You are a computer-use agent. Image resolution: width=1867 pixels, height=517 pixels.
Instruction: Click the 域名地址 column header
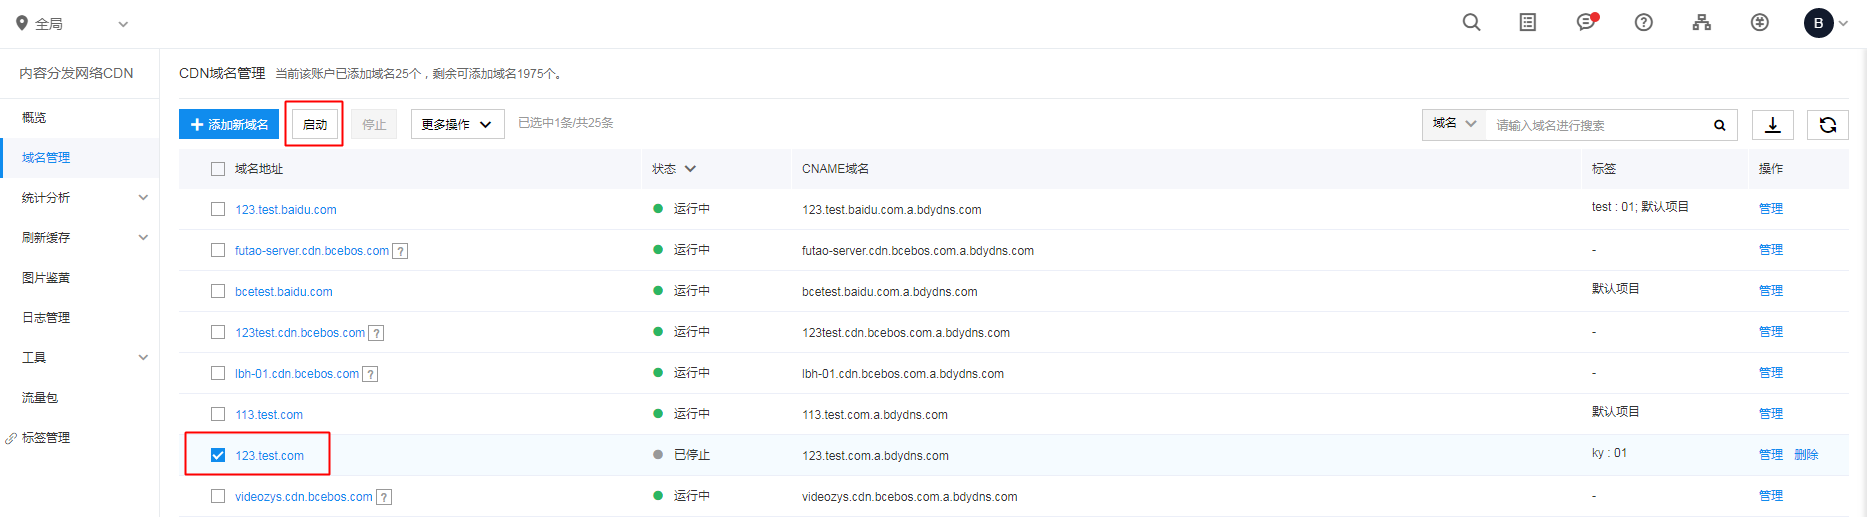point(259,169)
